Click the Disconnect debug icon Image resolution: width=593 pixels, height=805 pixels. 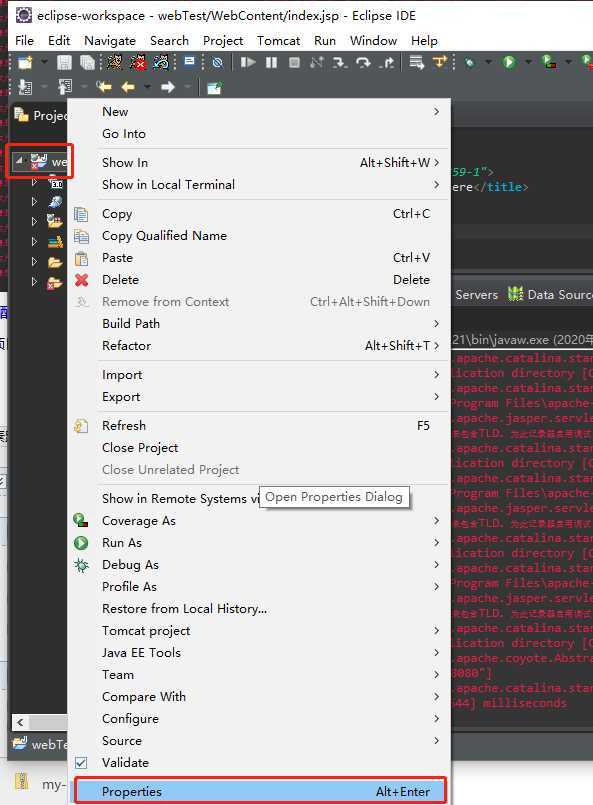[x=316, y=63]
